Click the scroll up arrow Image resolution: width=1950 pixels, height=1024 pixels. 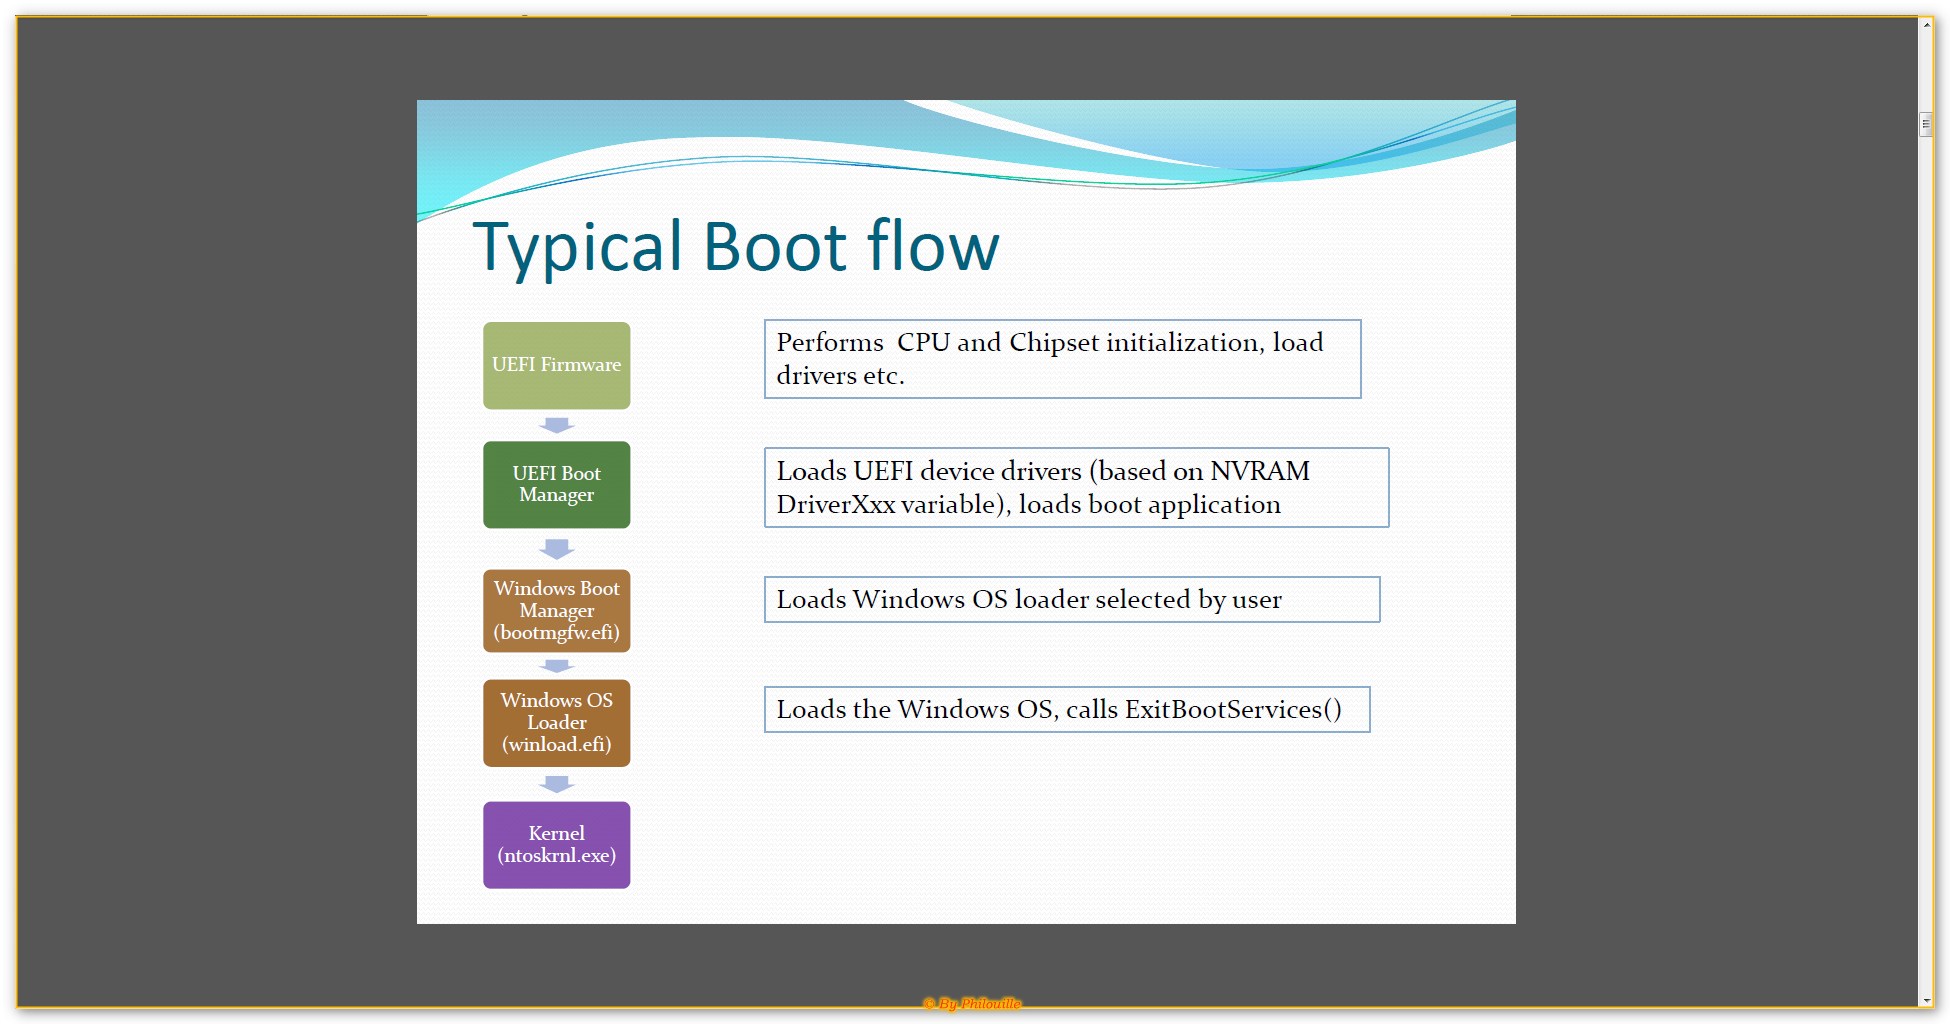click(1925, 25)
